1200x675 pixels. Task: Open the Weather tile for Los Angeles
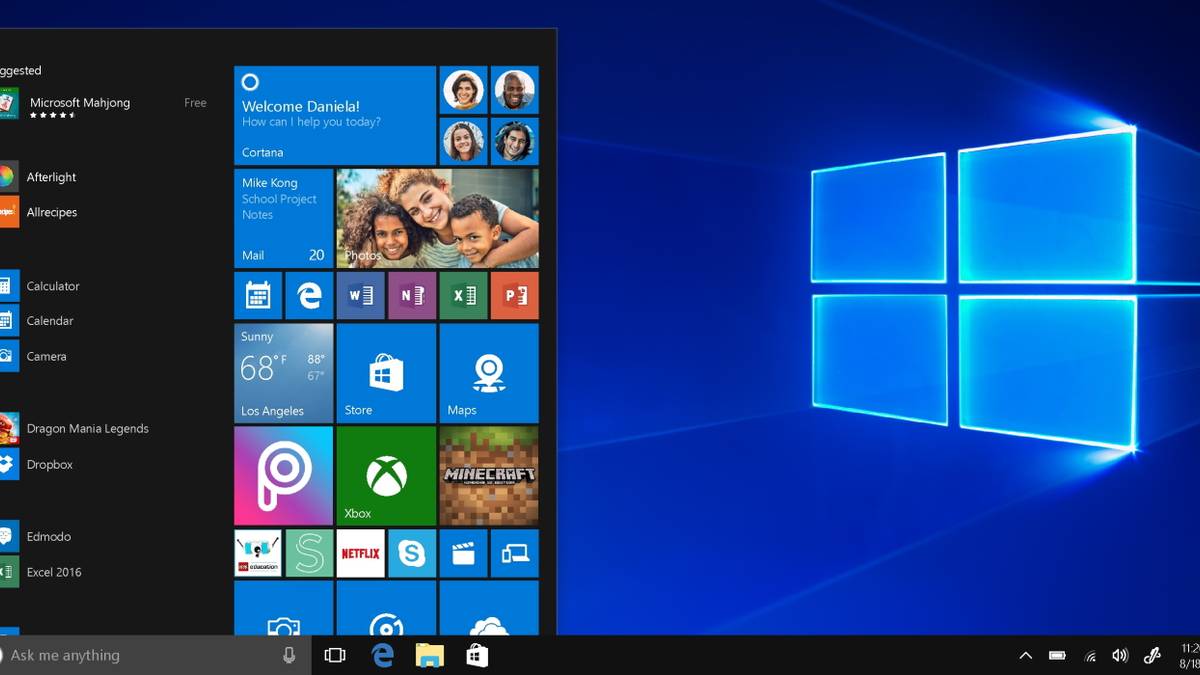click(283, 372)
